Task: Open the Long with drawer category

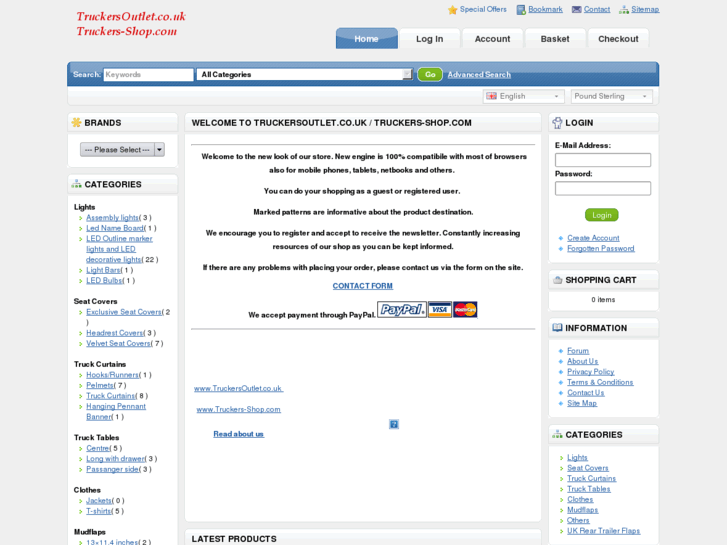Action: tap(115, 458)
